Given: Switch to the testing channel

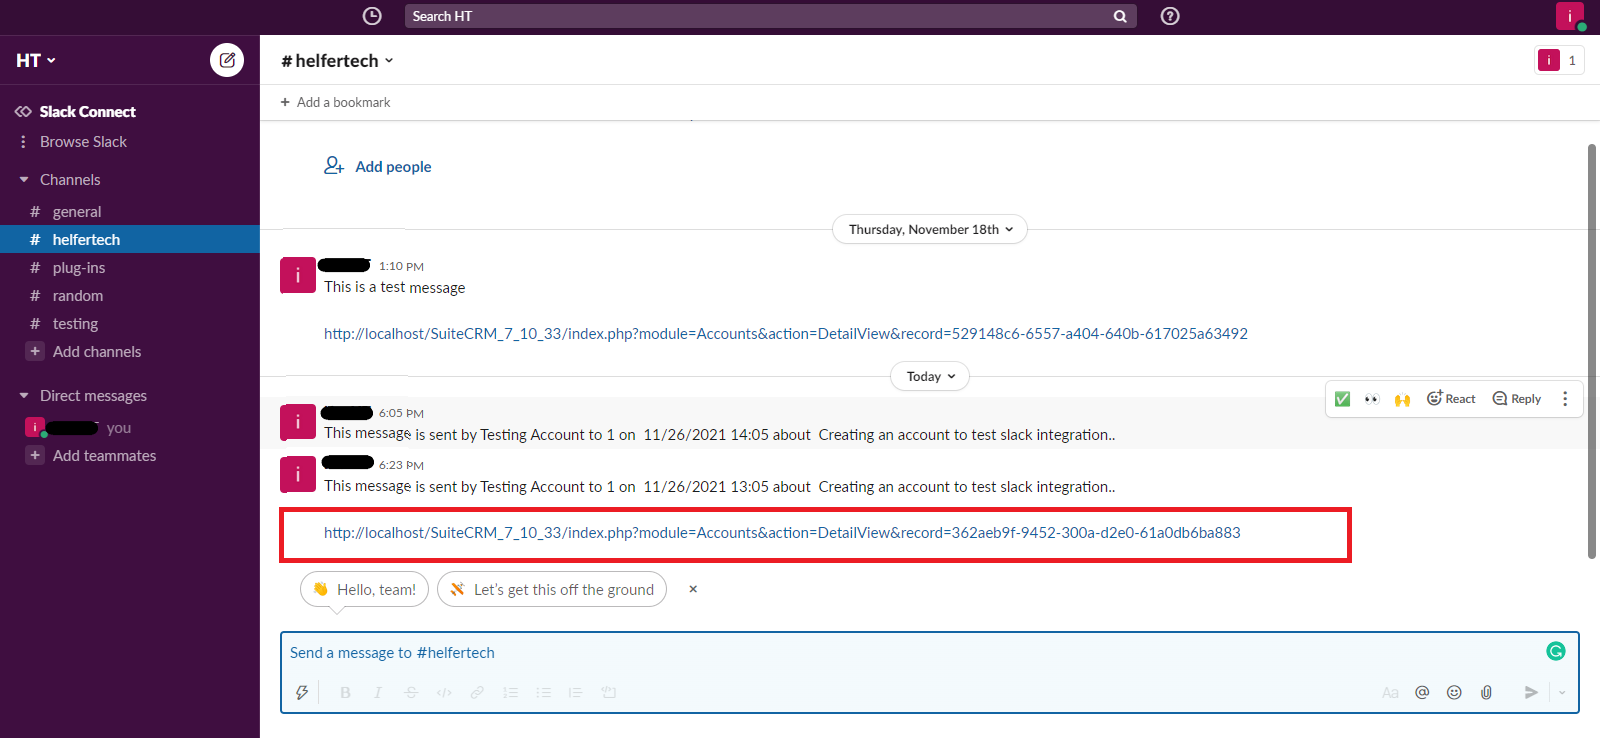Looking at the screenshot, I should point(130,324).
